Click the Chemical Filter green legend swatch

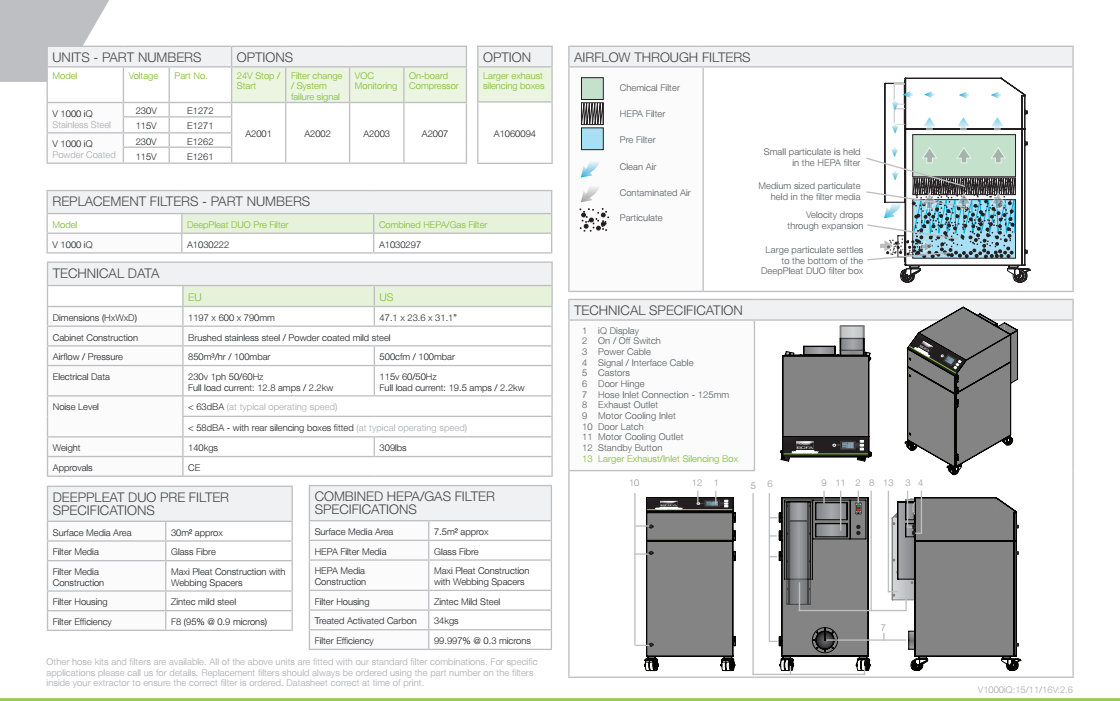pyautogui.click(x=592, y=88)
